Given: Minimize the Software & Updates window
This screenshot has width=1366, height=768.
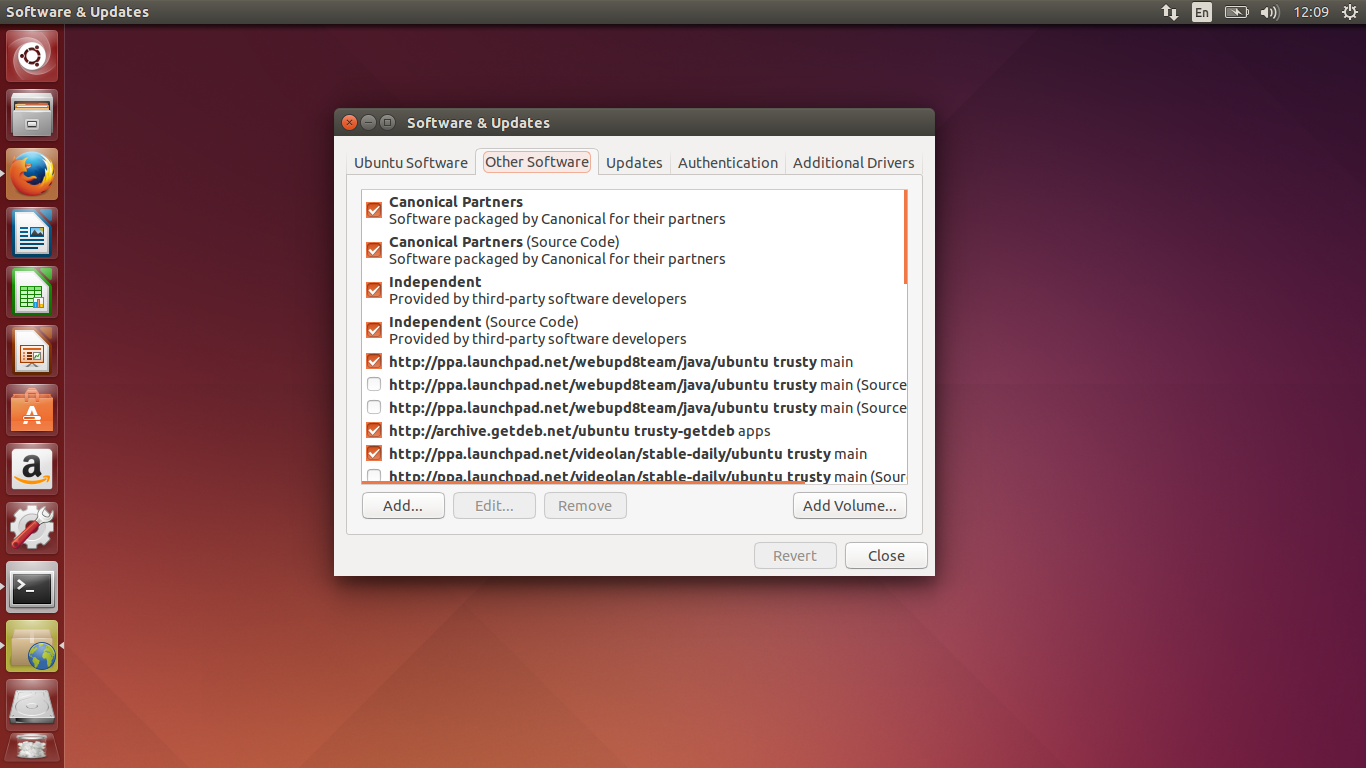Looking at the screenshot, I should coord(368,122).
